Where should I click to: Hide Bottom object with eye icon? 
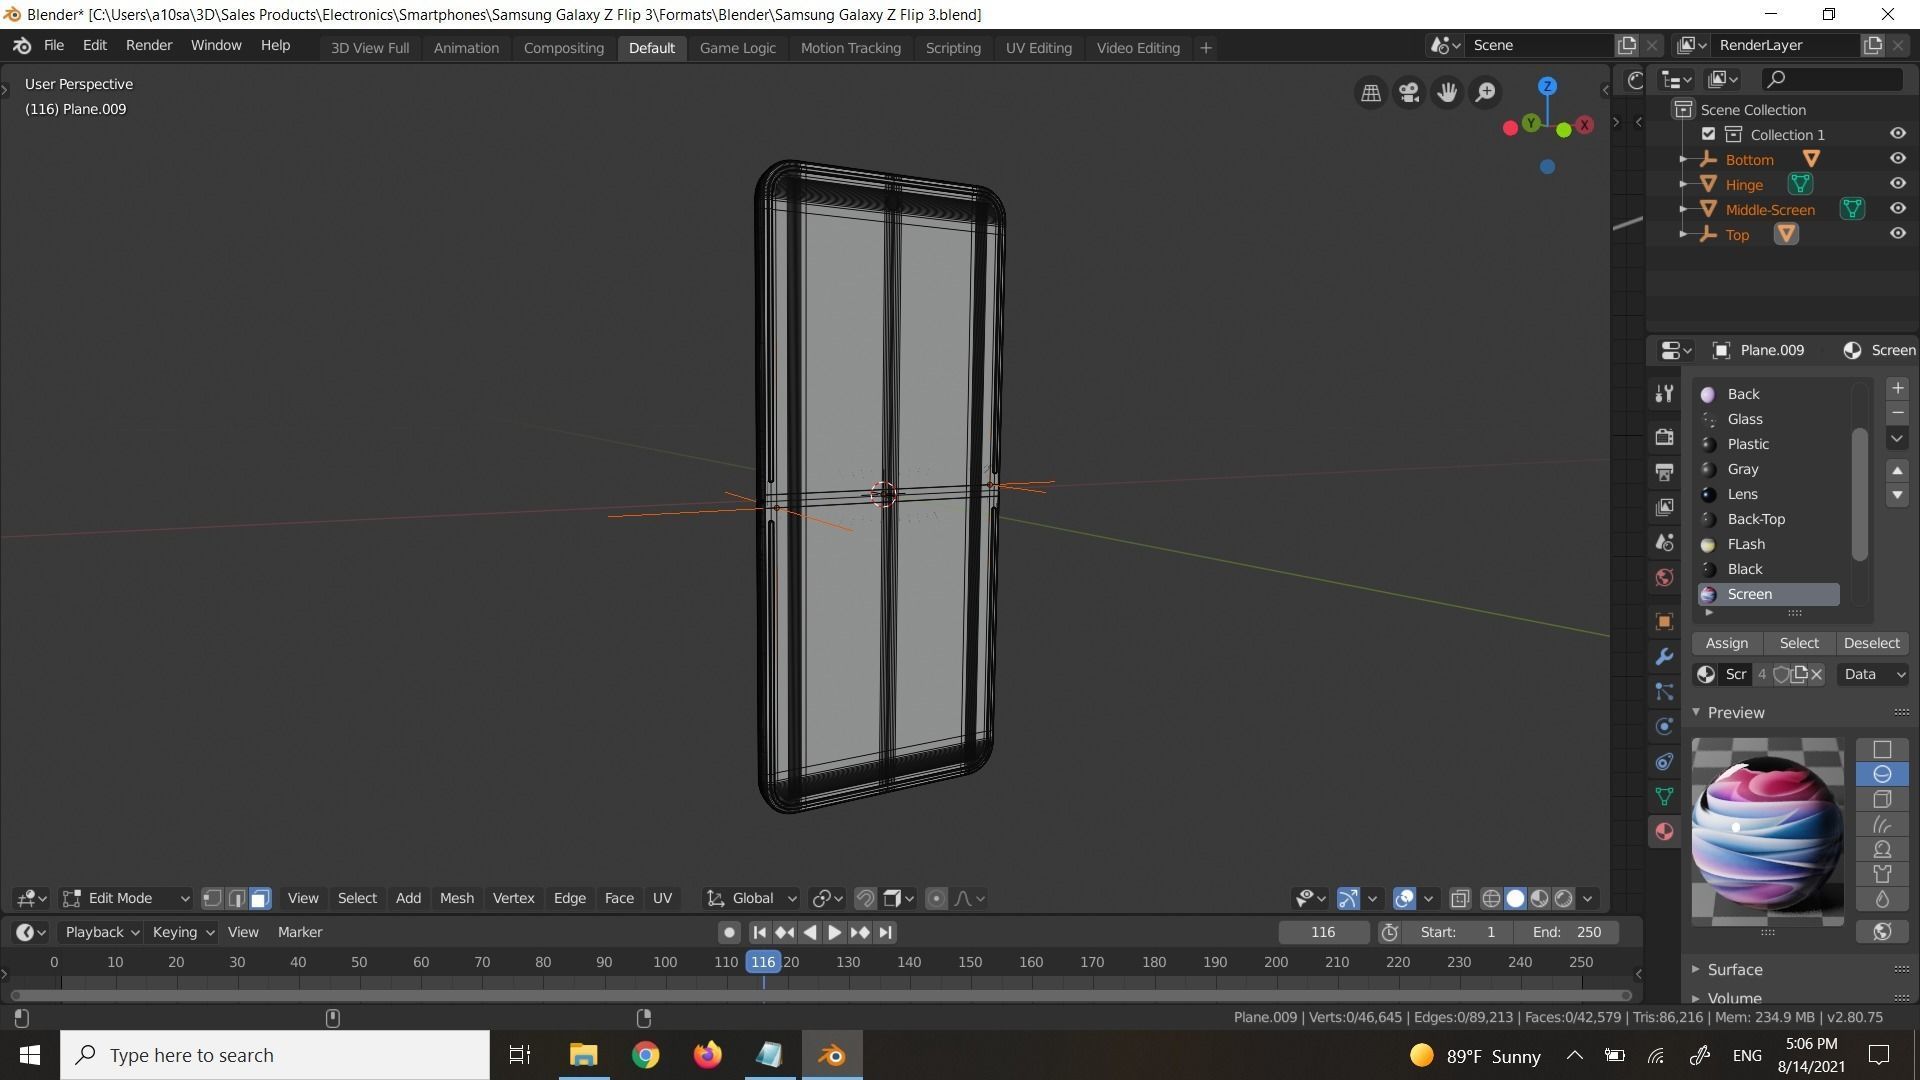(1897, 159)
